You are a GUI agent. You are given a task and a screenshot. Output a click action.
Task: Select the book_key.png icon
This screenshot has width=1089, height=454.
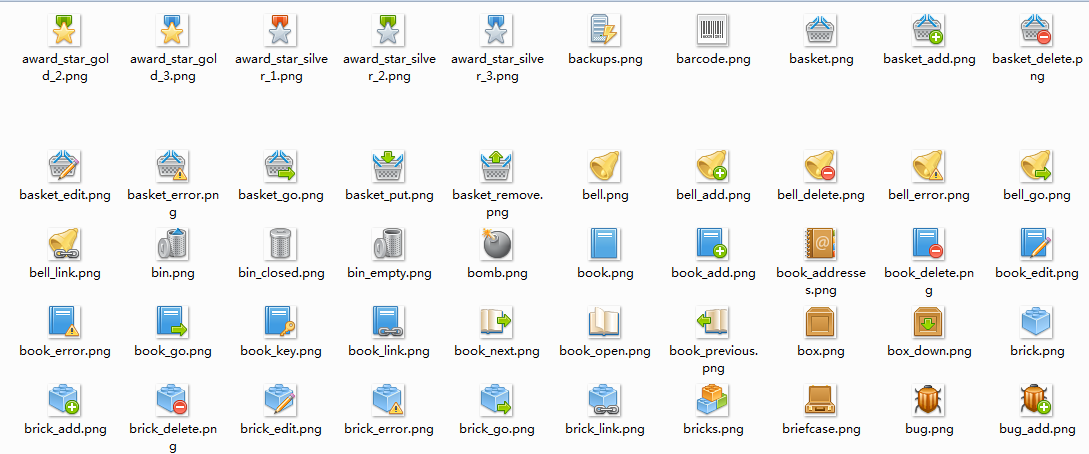(x=281, y=321)
